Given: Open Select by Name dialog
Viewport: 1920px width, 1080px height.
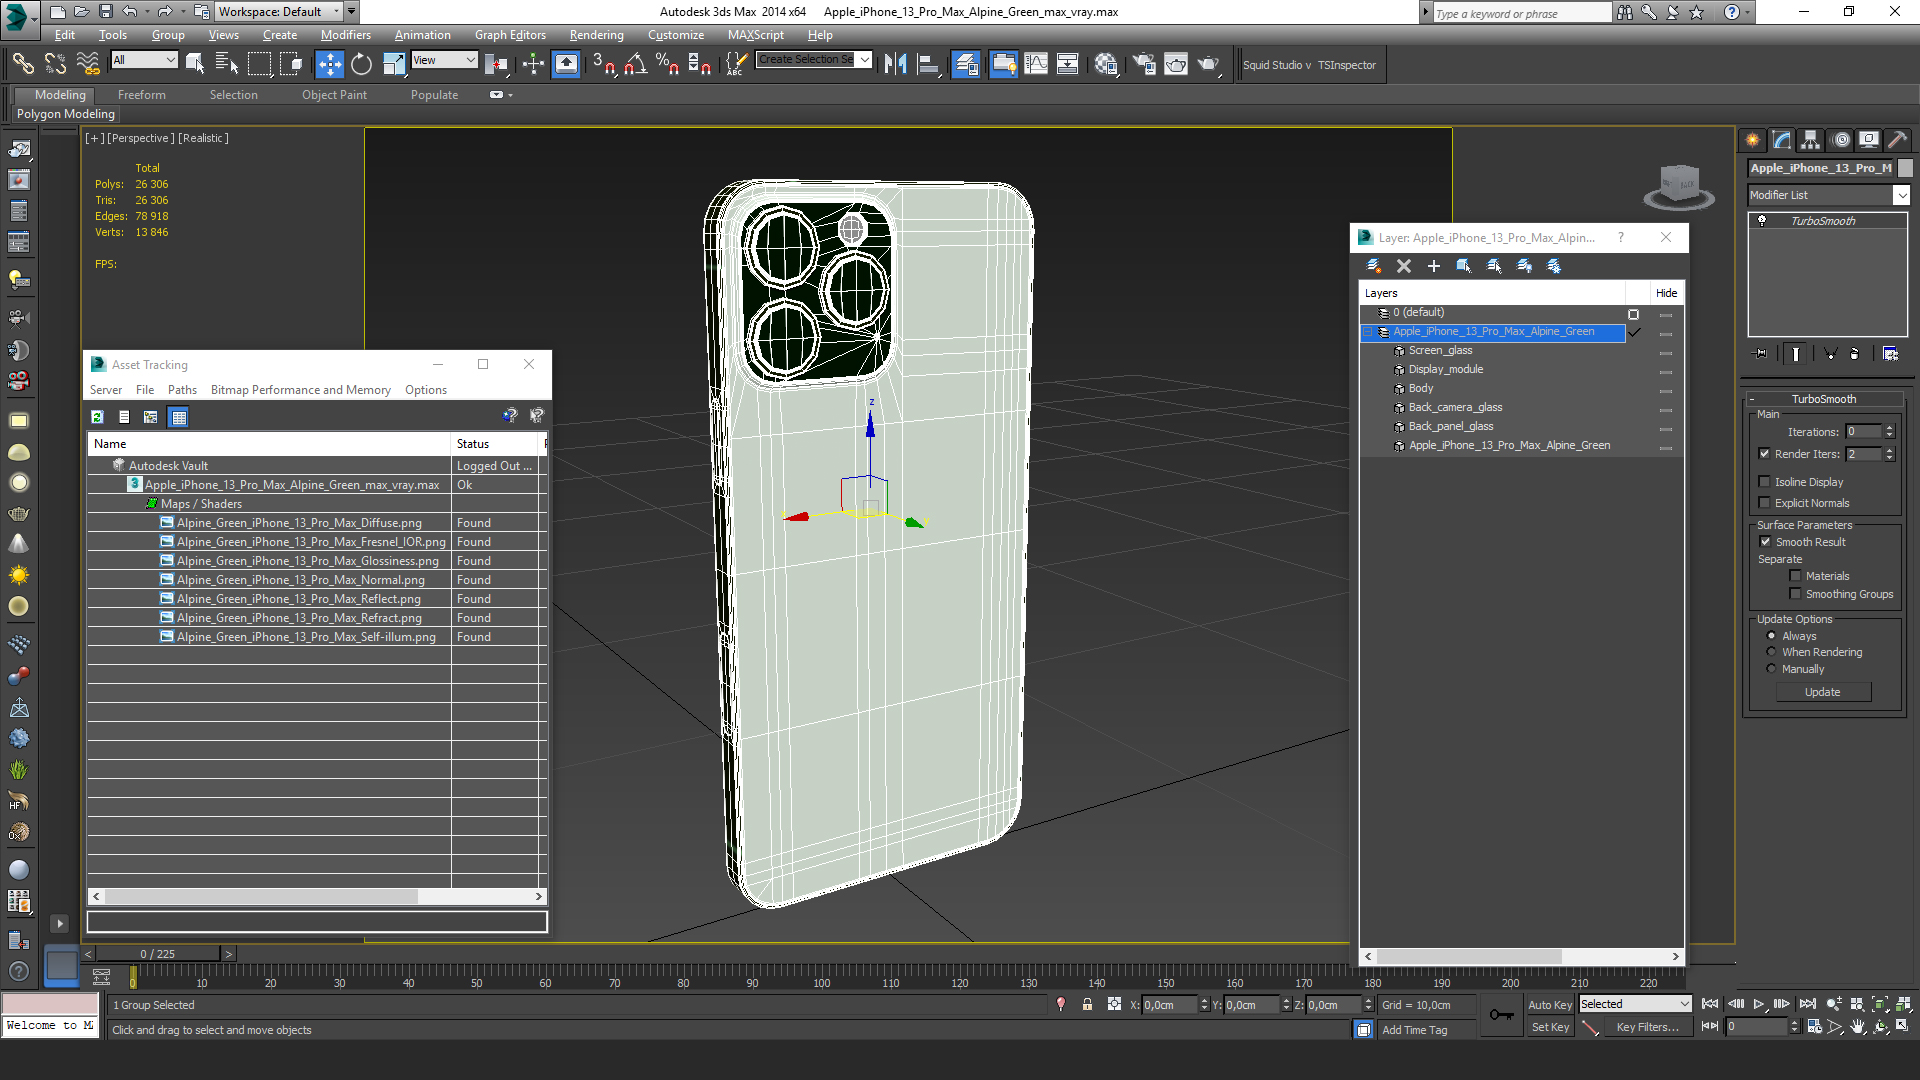Looking at the screenshot, I should [x=227, y=64].
